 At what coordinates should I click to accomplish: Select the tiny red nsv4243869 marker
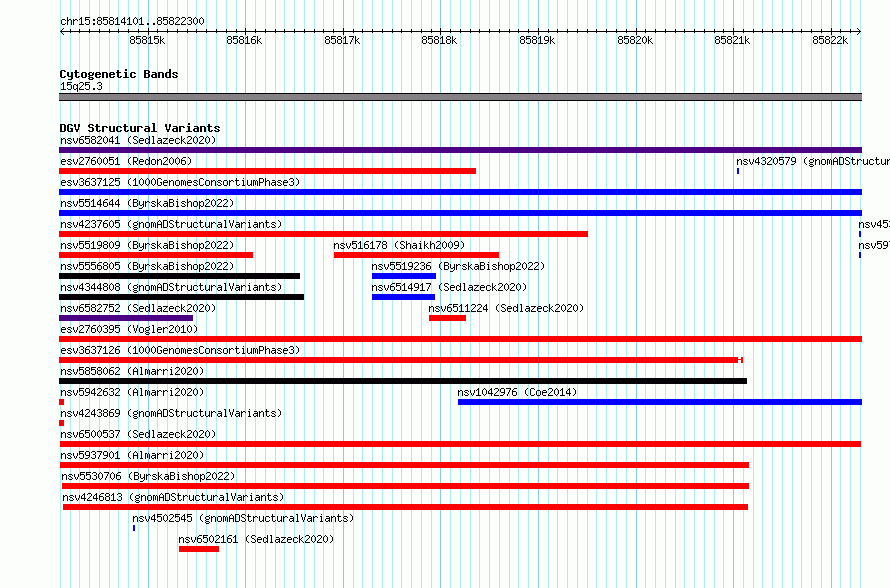pos(61,423)
